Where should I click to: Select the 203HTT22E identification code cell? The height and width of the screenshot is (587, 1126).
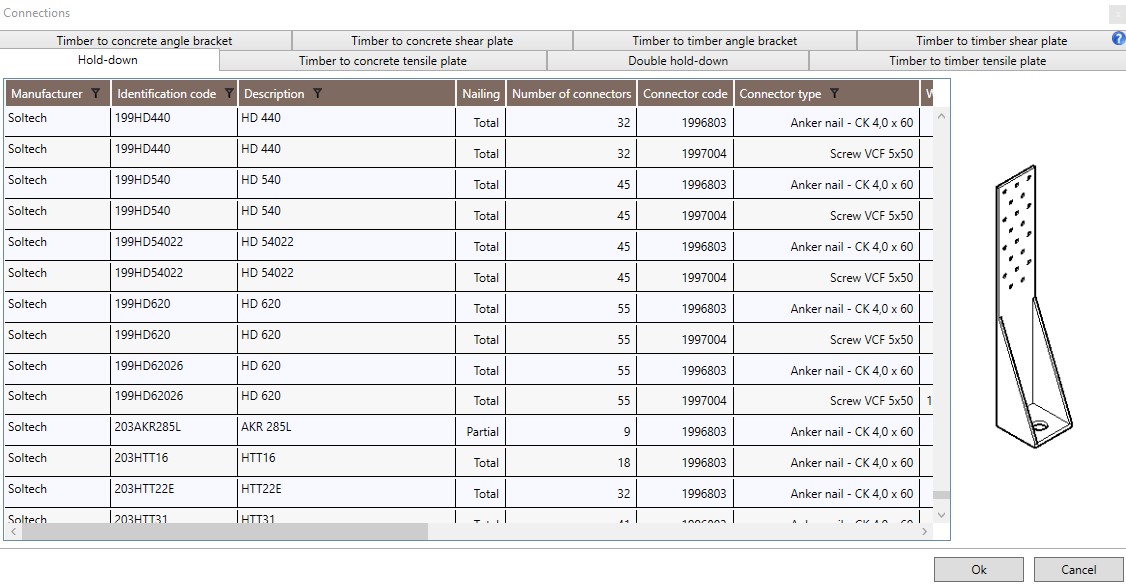click(175, 492)
